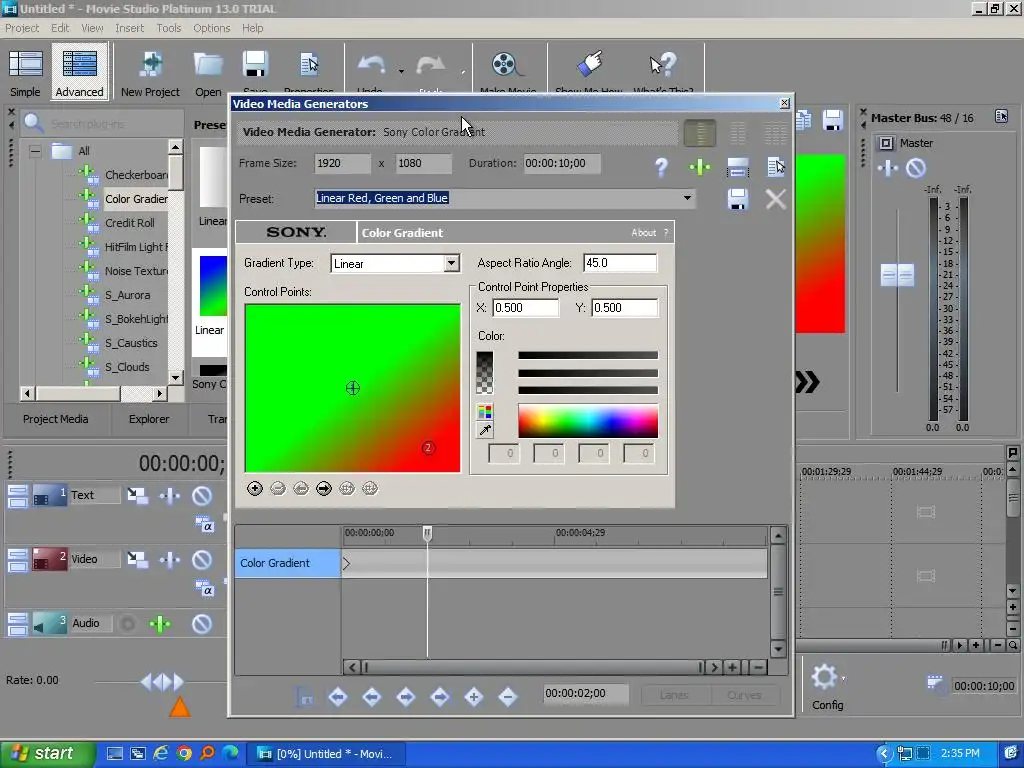
Task: Mute the Text track
Action: (202, 496)
